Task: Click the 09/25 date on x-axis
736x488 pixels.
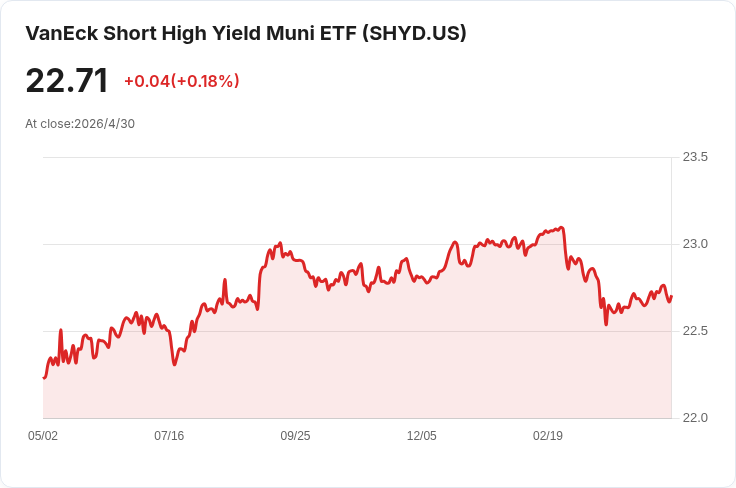Action: click(x=295, y=436)
